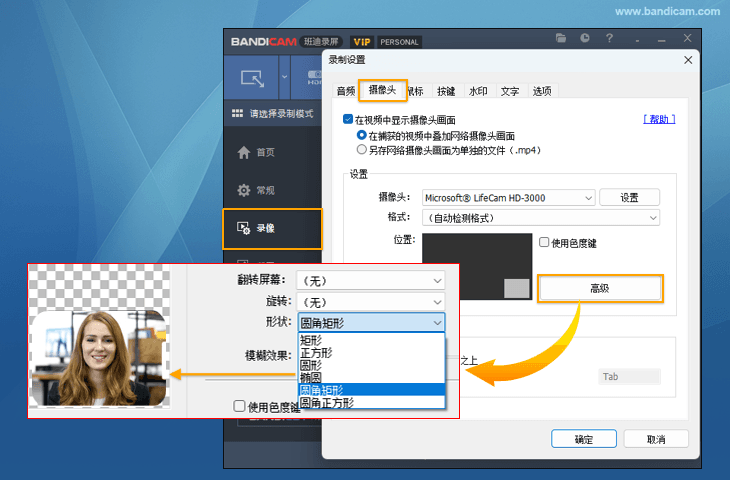Open the 录像 video sidebar item
730x480 pixels.
272,228
